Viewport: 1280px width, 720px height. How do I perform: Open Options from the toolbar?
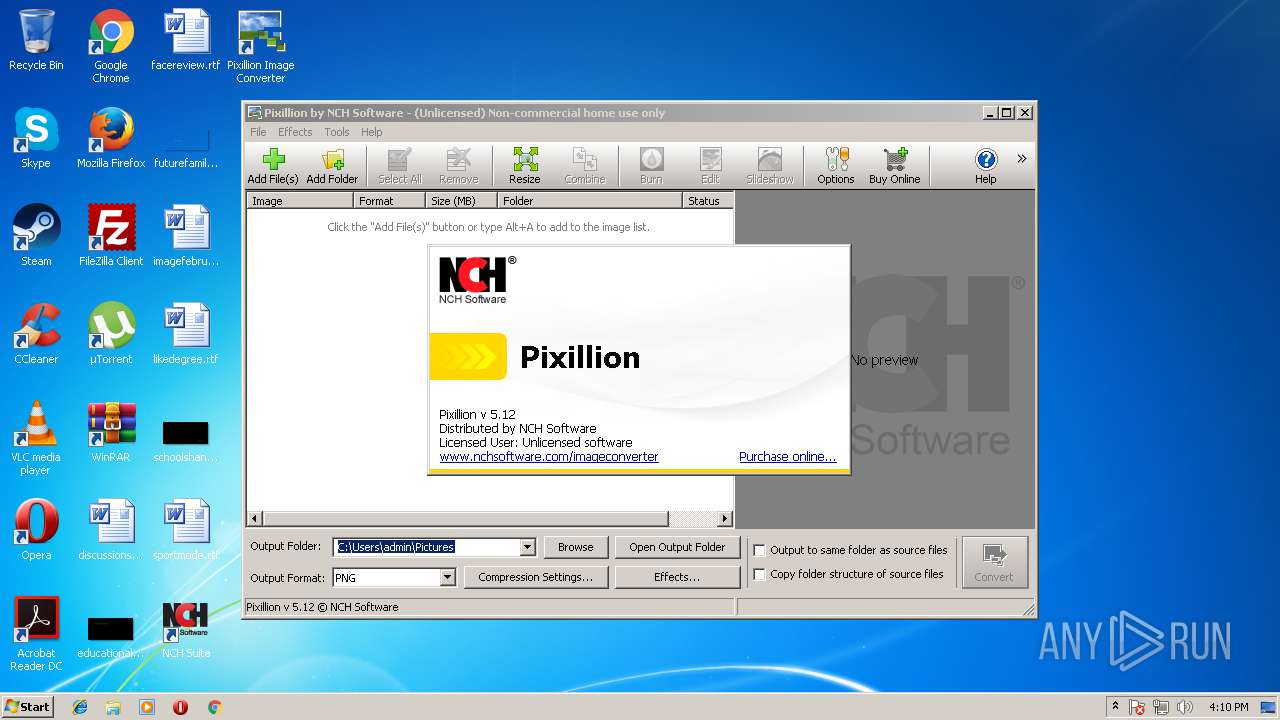tap(835, 166)
